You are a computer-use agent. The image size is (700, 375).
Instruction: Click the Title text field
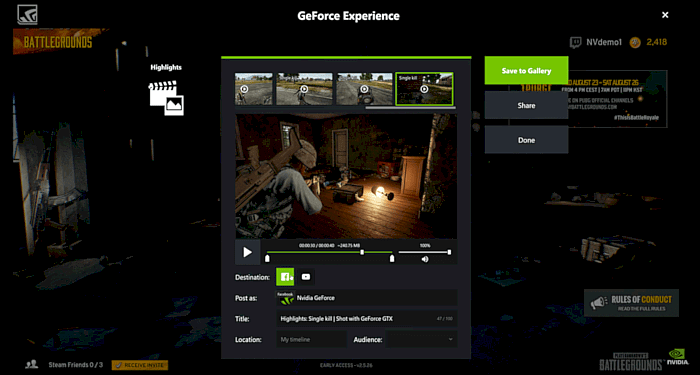pyautogui.click(x=367, y=319)
